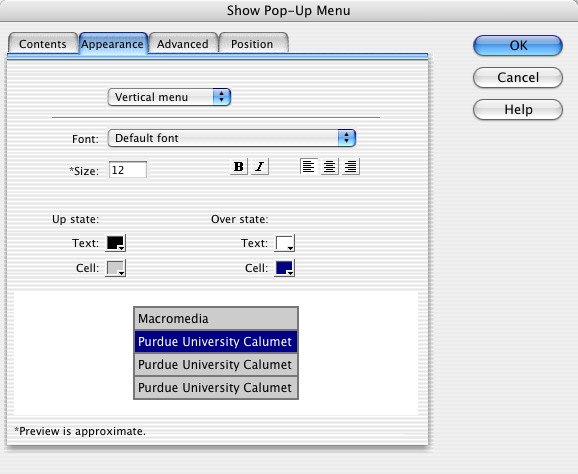This screenshot has width=578, height=474.
Task: Pick the Up state Cell color
Action: click(x=116, y=268)
